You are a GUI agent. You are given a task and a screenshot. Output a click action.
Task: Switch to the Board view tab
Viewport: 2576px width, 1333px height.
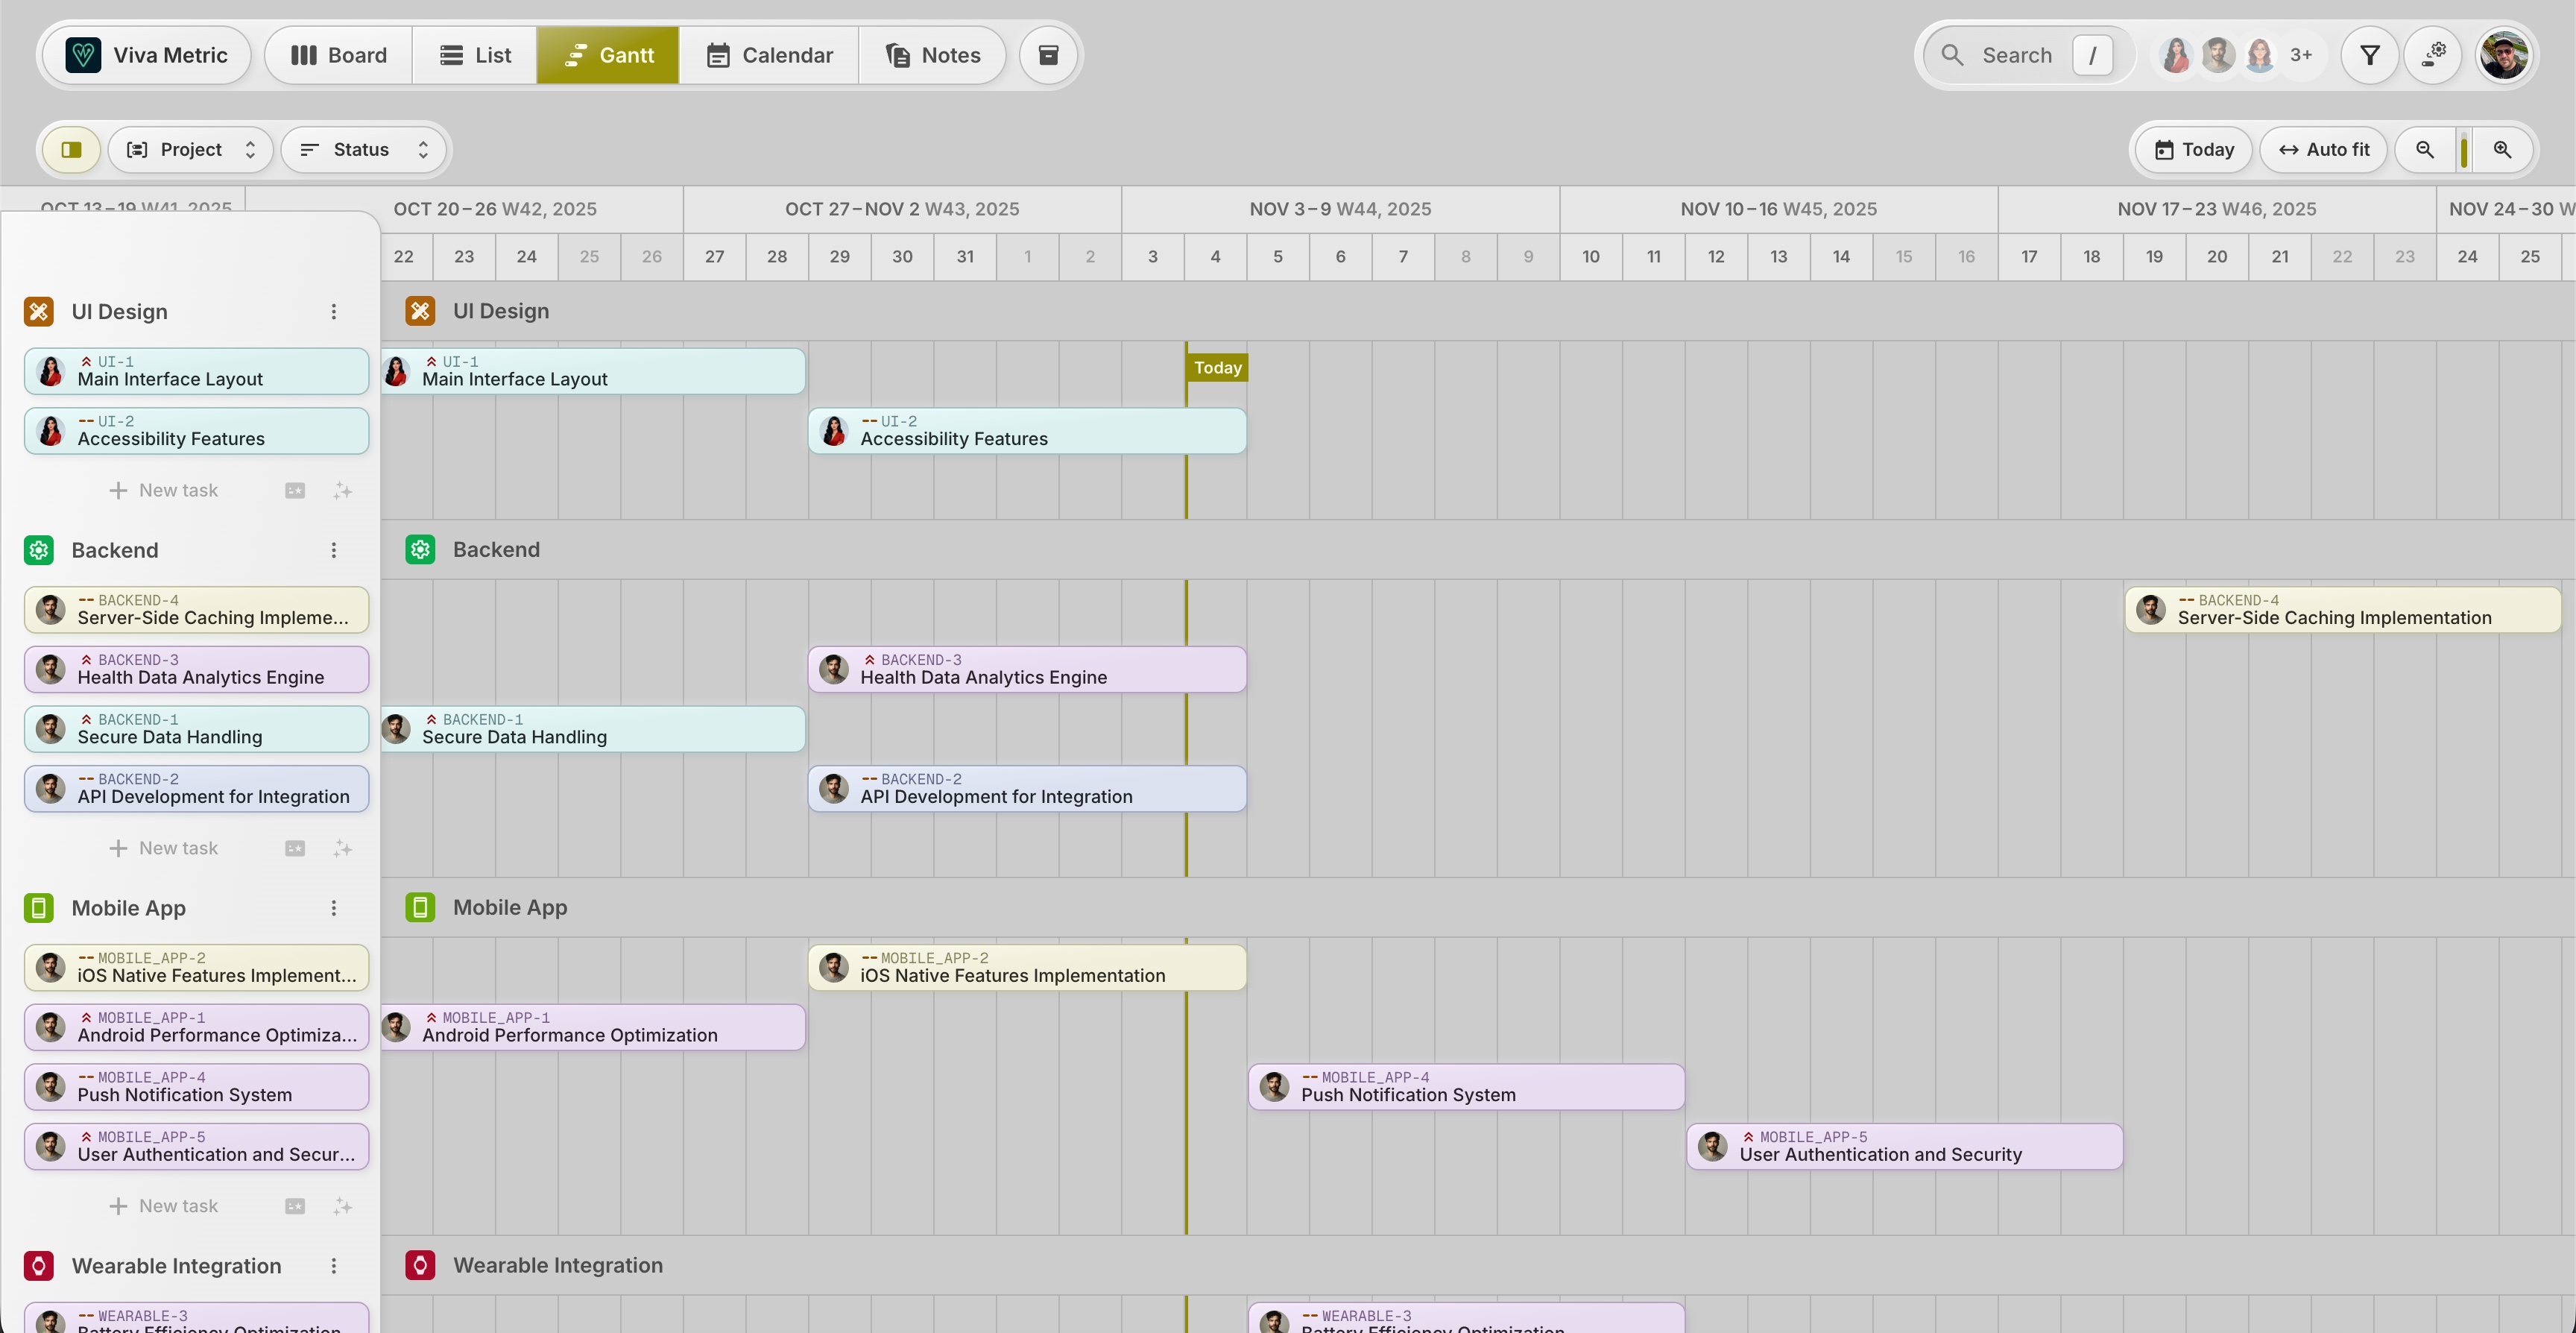pos(338,55)
